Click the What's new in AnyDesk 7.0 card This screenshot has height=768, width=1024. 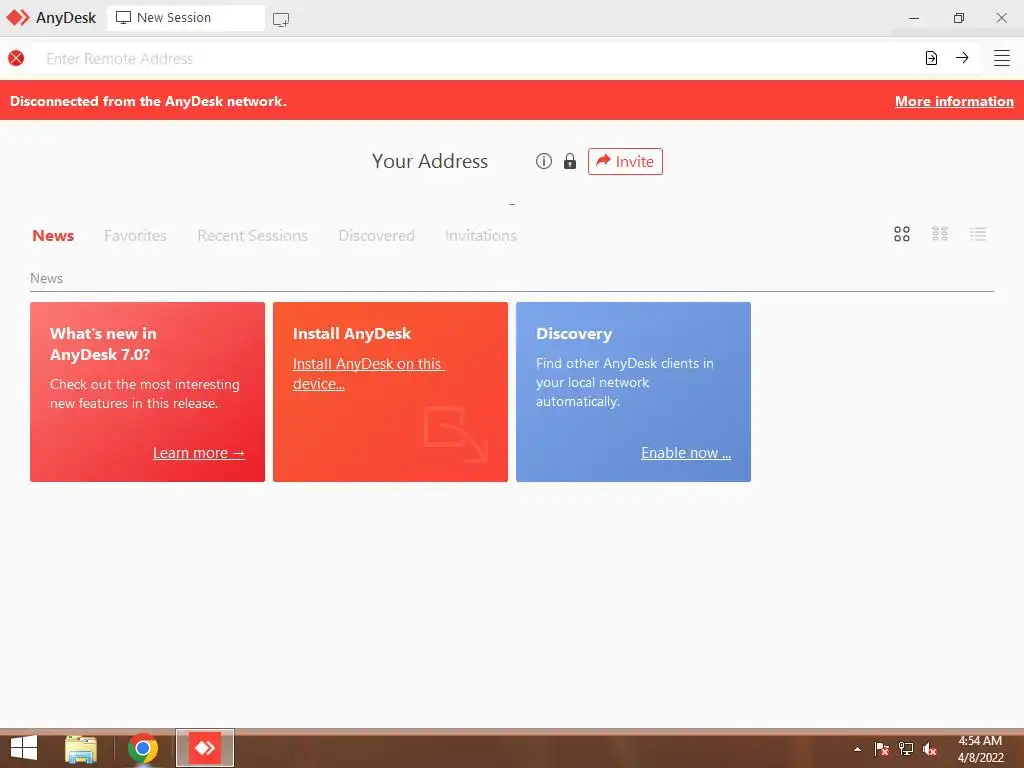pos(148,392)
